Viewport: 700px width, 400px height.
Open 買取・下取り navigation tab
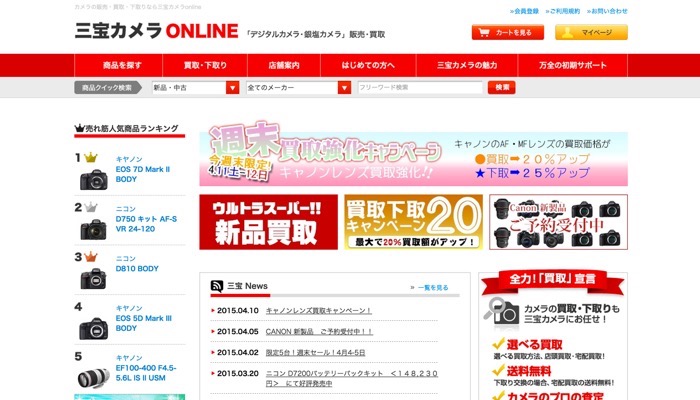pyautogui.click(x=205, y=65)
